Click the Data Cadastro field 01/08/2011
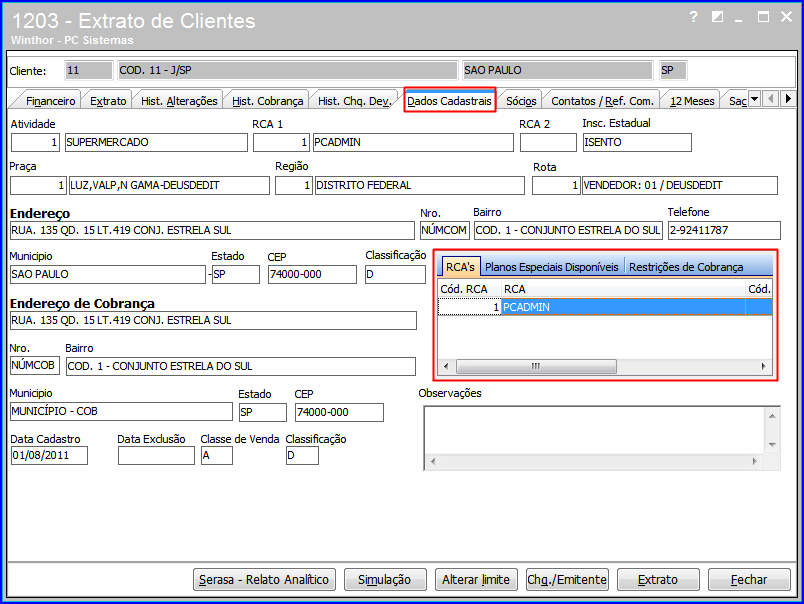The image size is (804, 604). 49,455
